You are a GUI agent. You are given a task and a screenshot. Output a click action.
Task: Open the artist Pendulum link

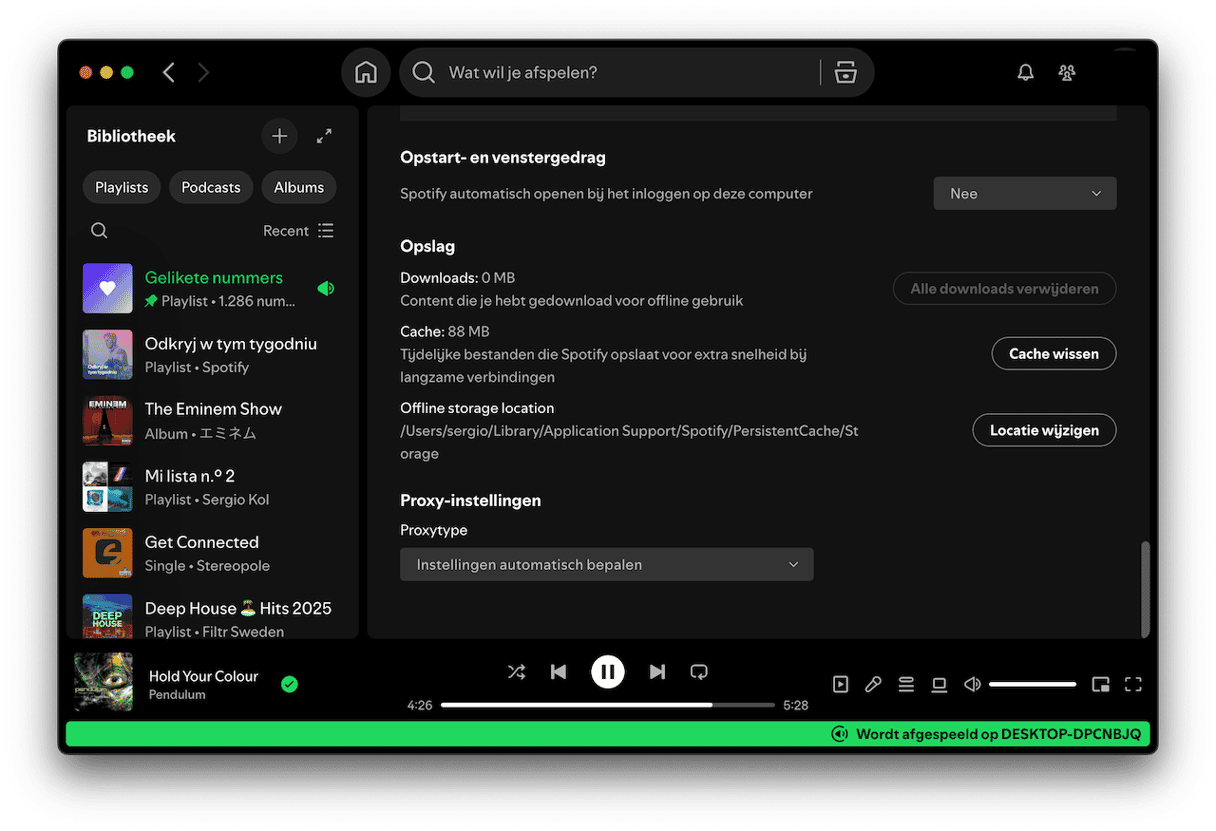coord(177,694)
